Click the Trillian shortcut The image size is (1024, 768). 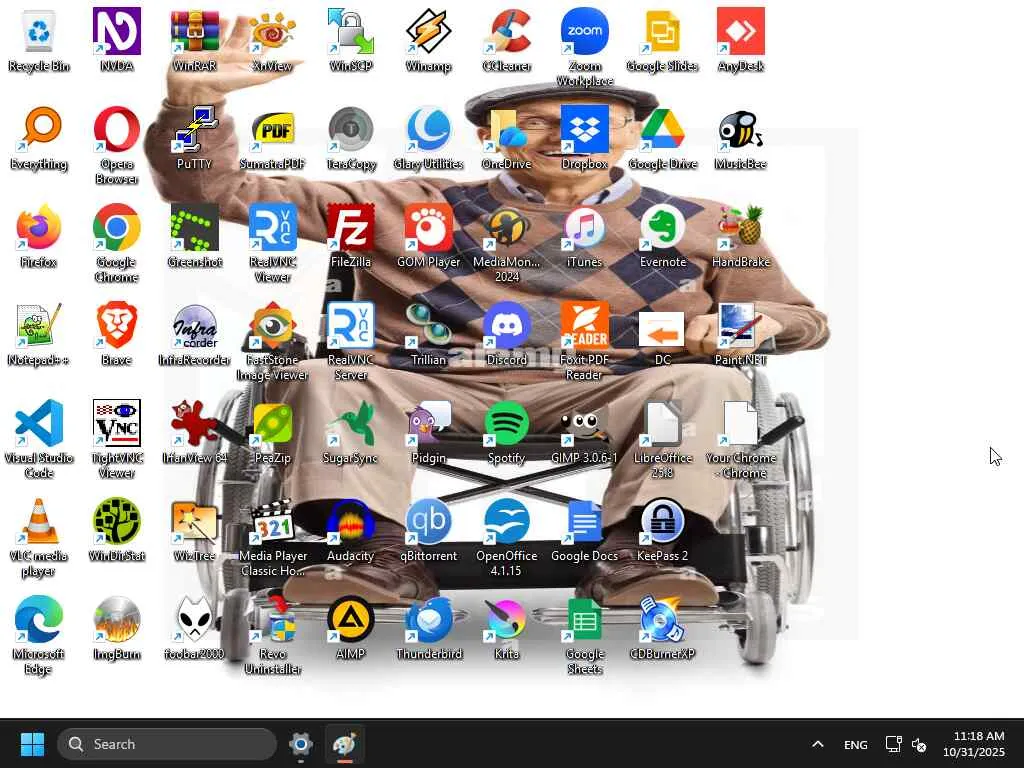[x=428, y=334]
